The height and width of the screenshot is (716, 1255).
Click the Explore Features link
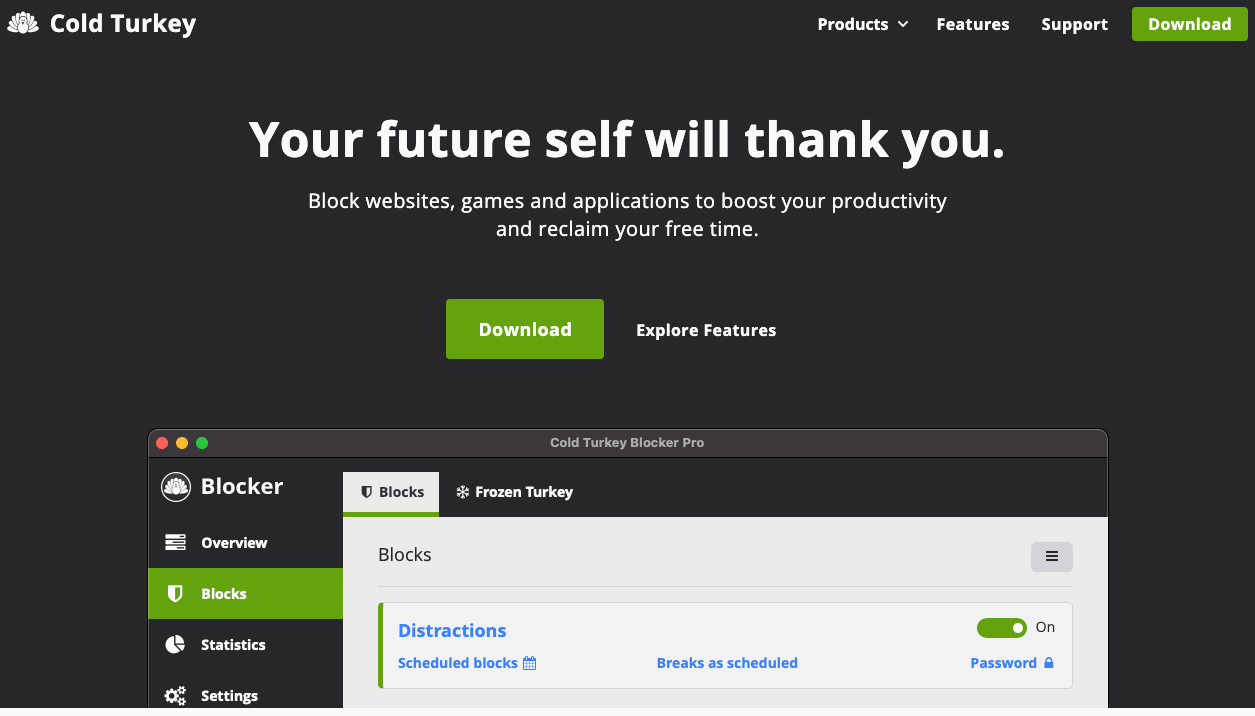(706, 330)
